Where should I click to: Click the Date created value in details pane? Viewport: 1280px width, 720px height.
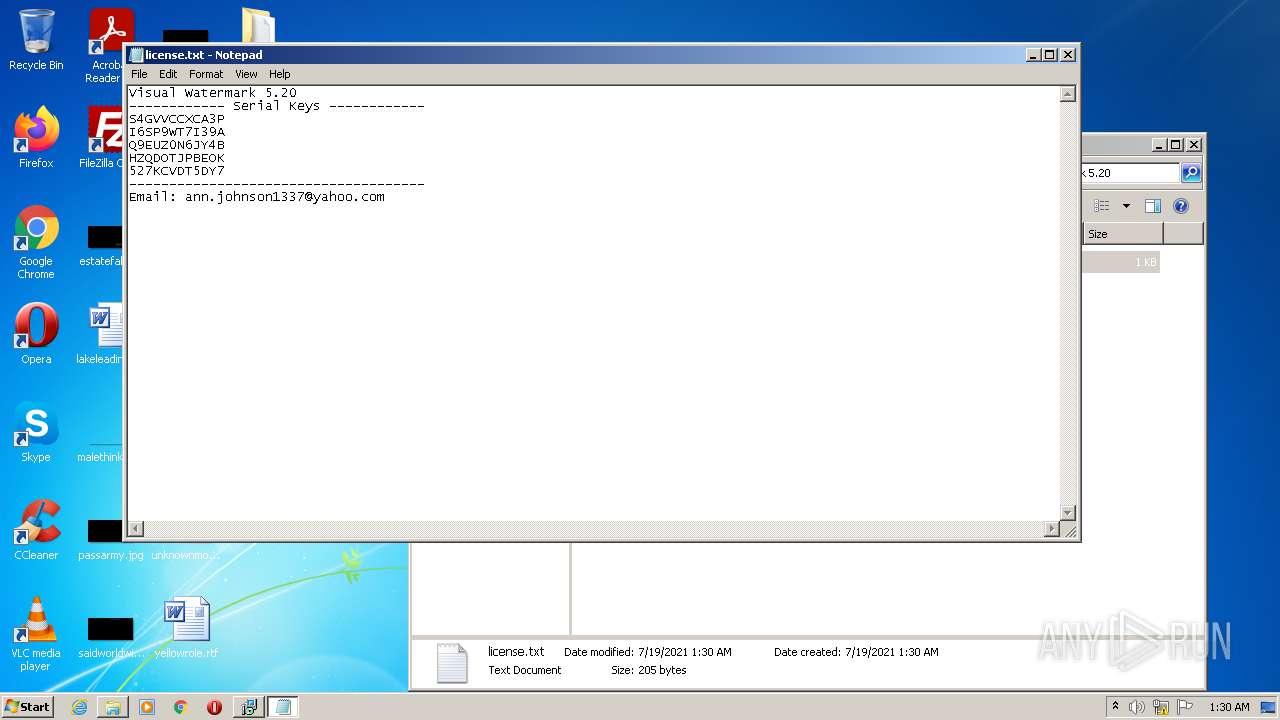pyautogui.click(x=892, y=652)
